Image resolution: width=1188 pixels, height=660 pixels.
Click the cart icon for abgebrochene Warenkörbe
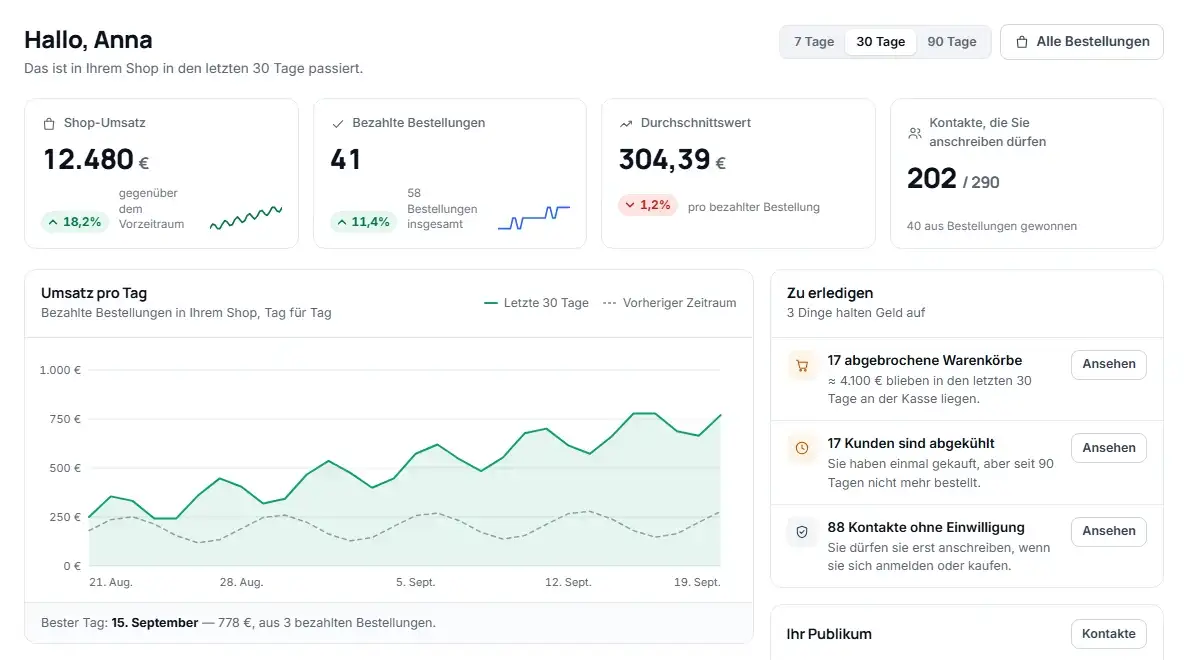point(802,365)
